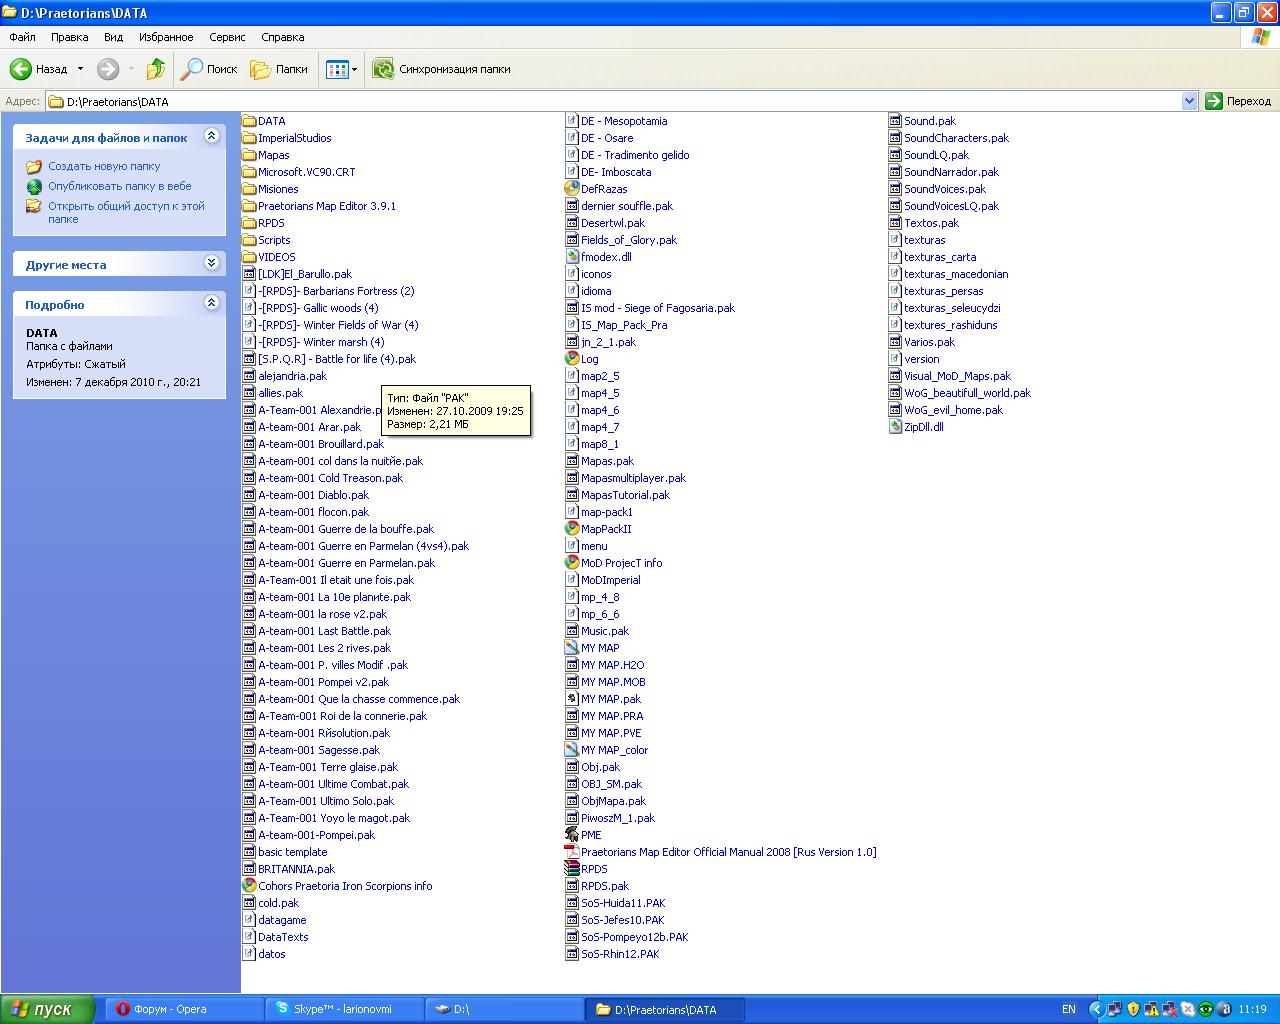The image size is (1280, 1024).
Task: Select the file SoS-Pompeyo12b.PAK
Action: tap(627, 937)
